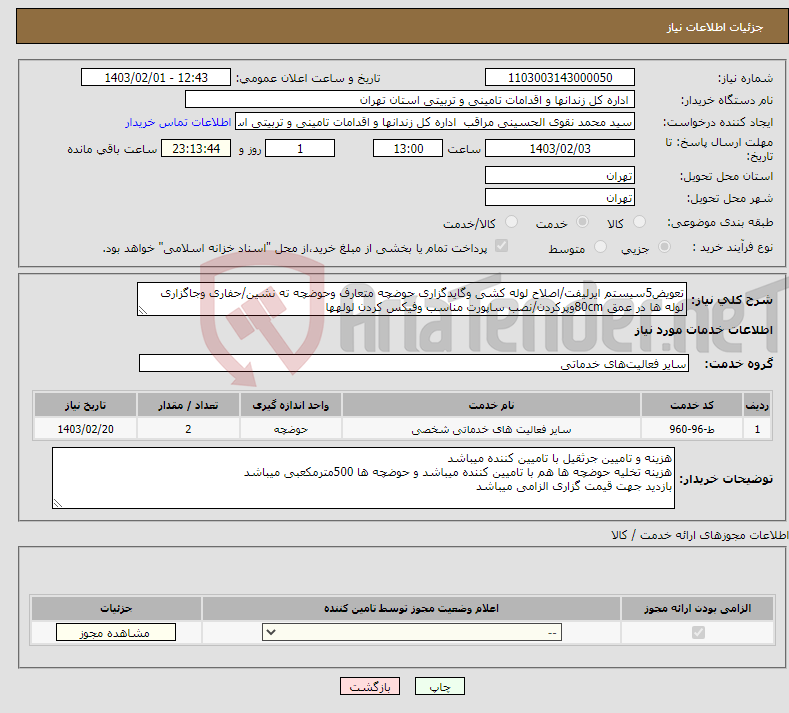Click the اطلاعات مجوزهای ارائه خدمت / کالا heading
789x713 pixels.
(x=699, y=535)
